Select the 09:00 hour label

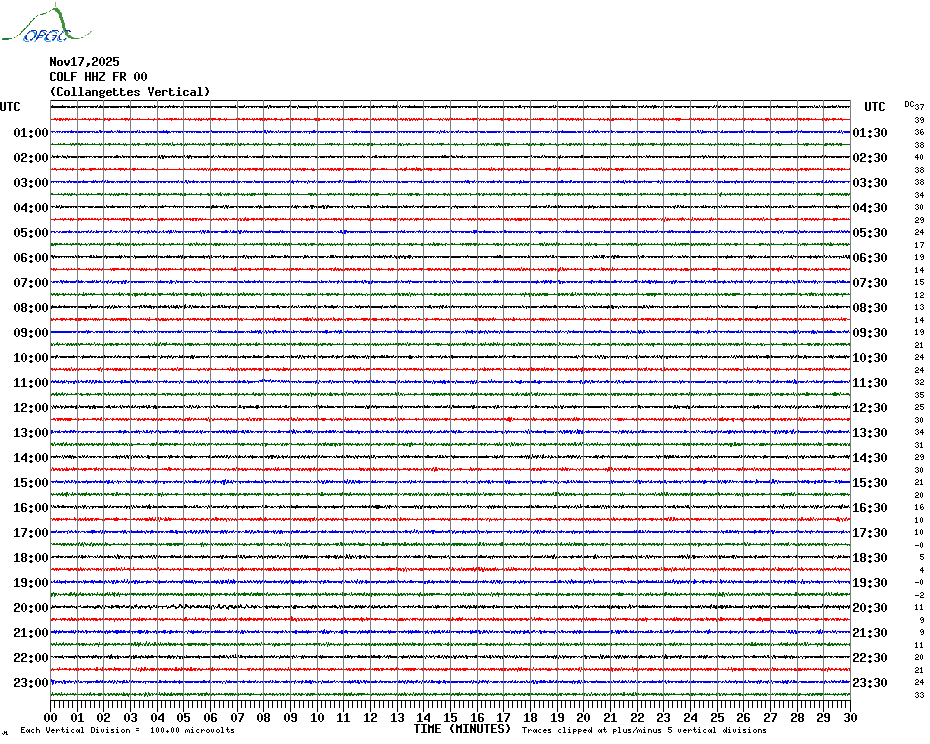click(x=31, y=332)
